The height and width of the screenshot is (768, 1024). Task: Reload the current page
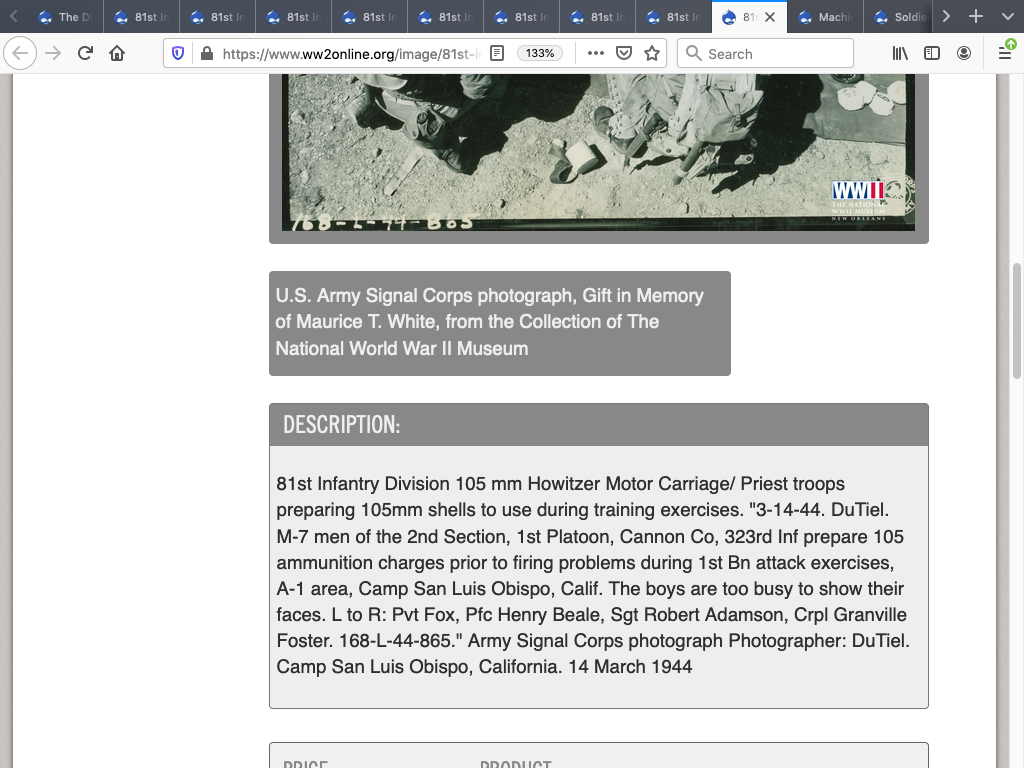click(x=85, y=53)
